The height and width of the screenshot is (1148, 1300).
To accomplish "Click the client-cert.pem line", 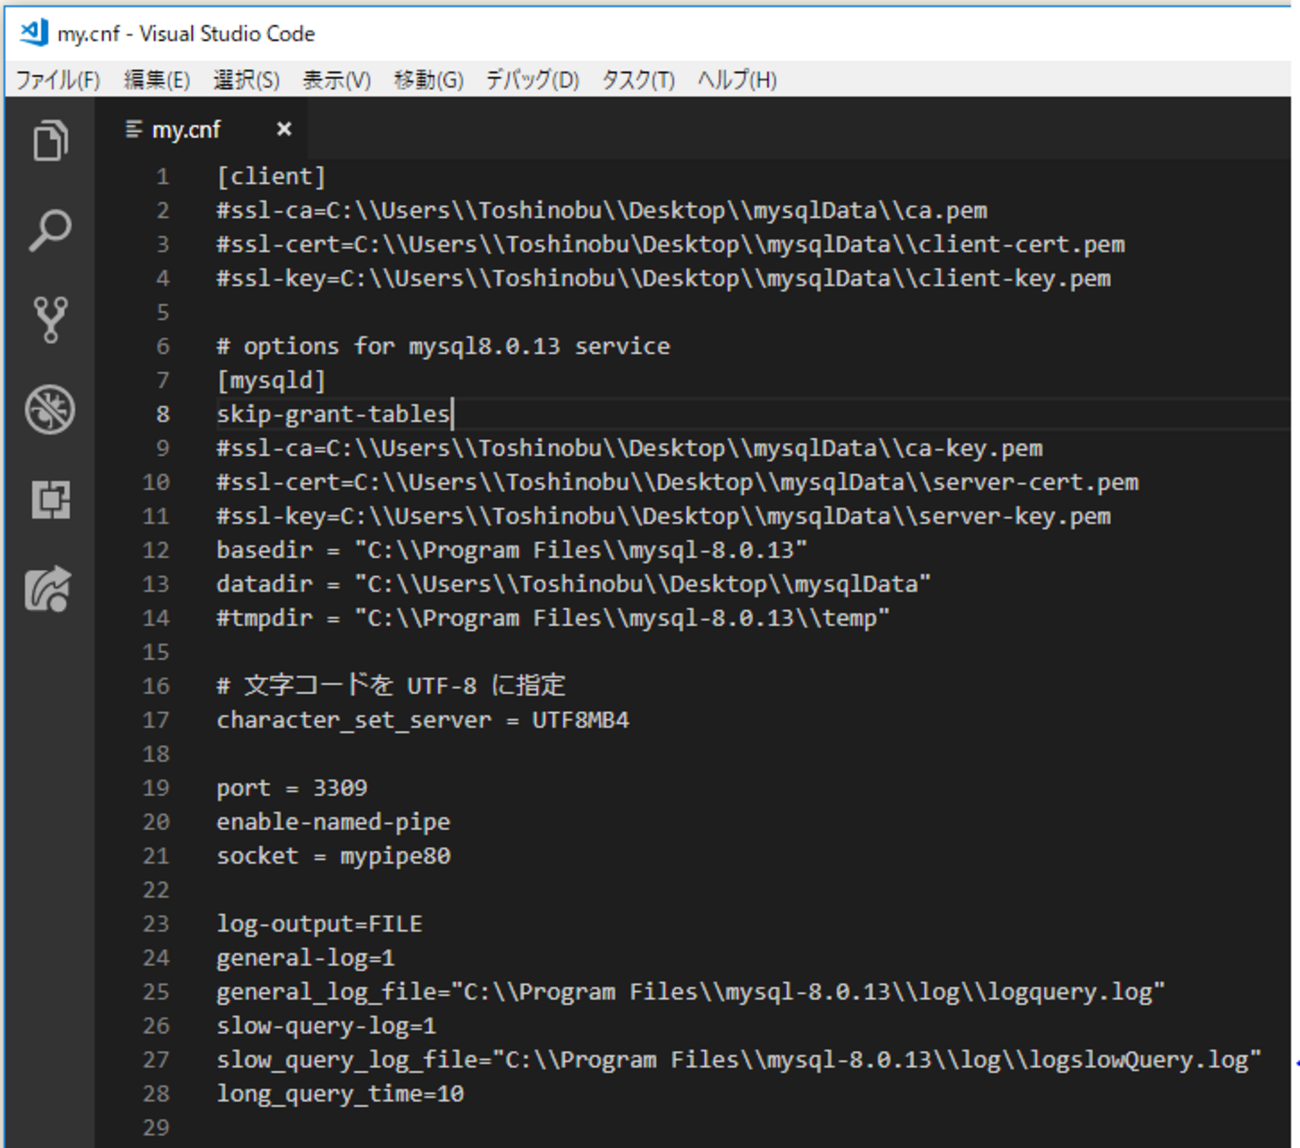I will point(671,245).
